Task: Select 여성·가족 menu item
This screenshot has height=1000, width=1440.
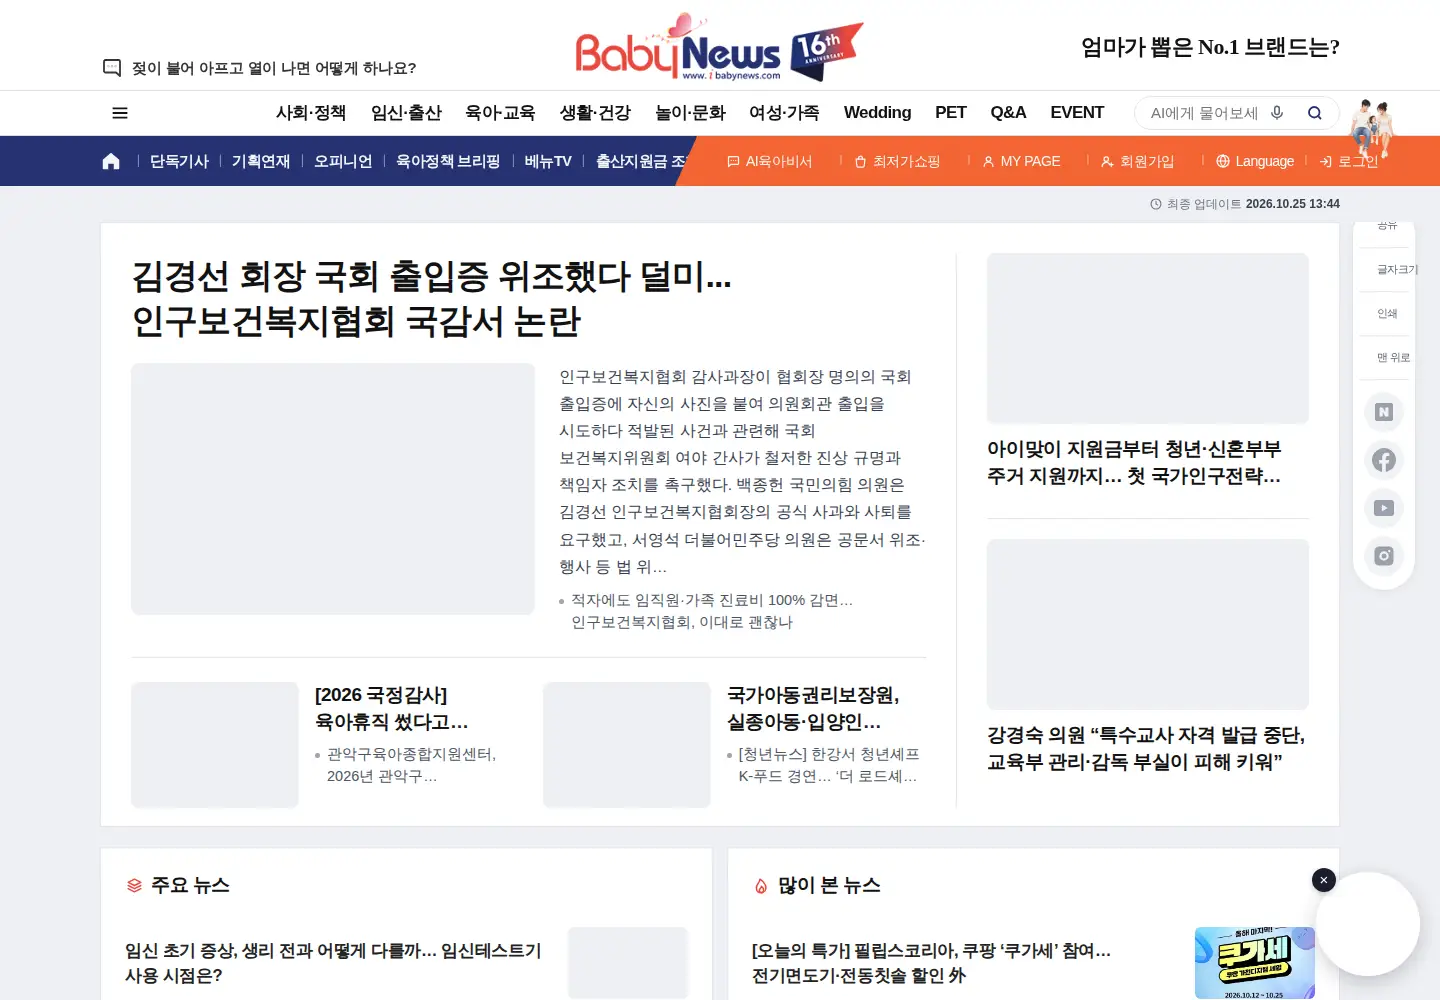Action: pos(784,113)
